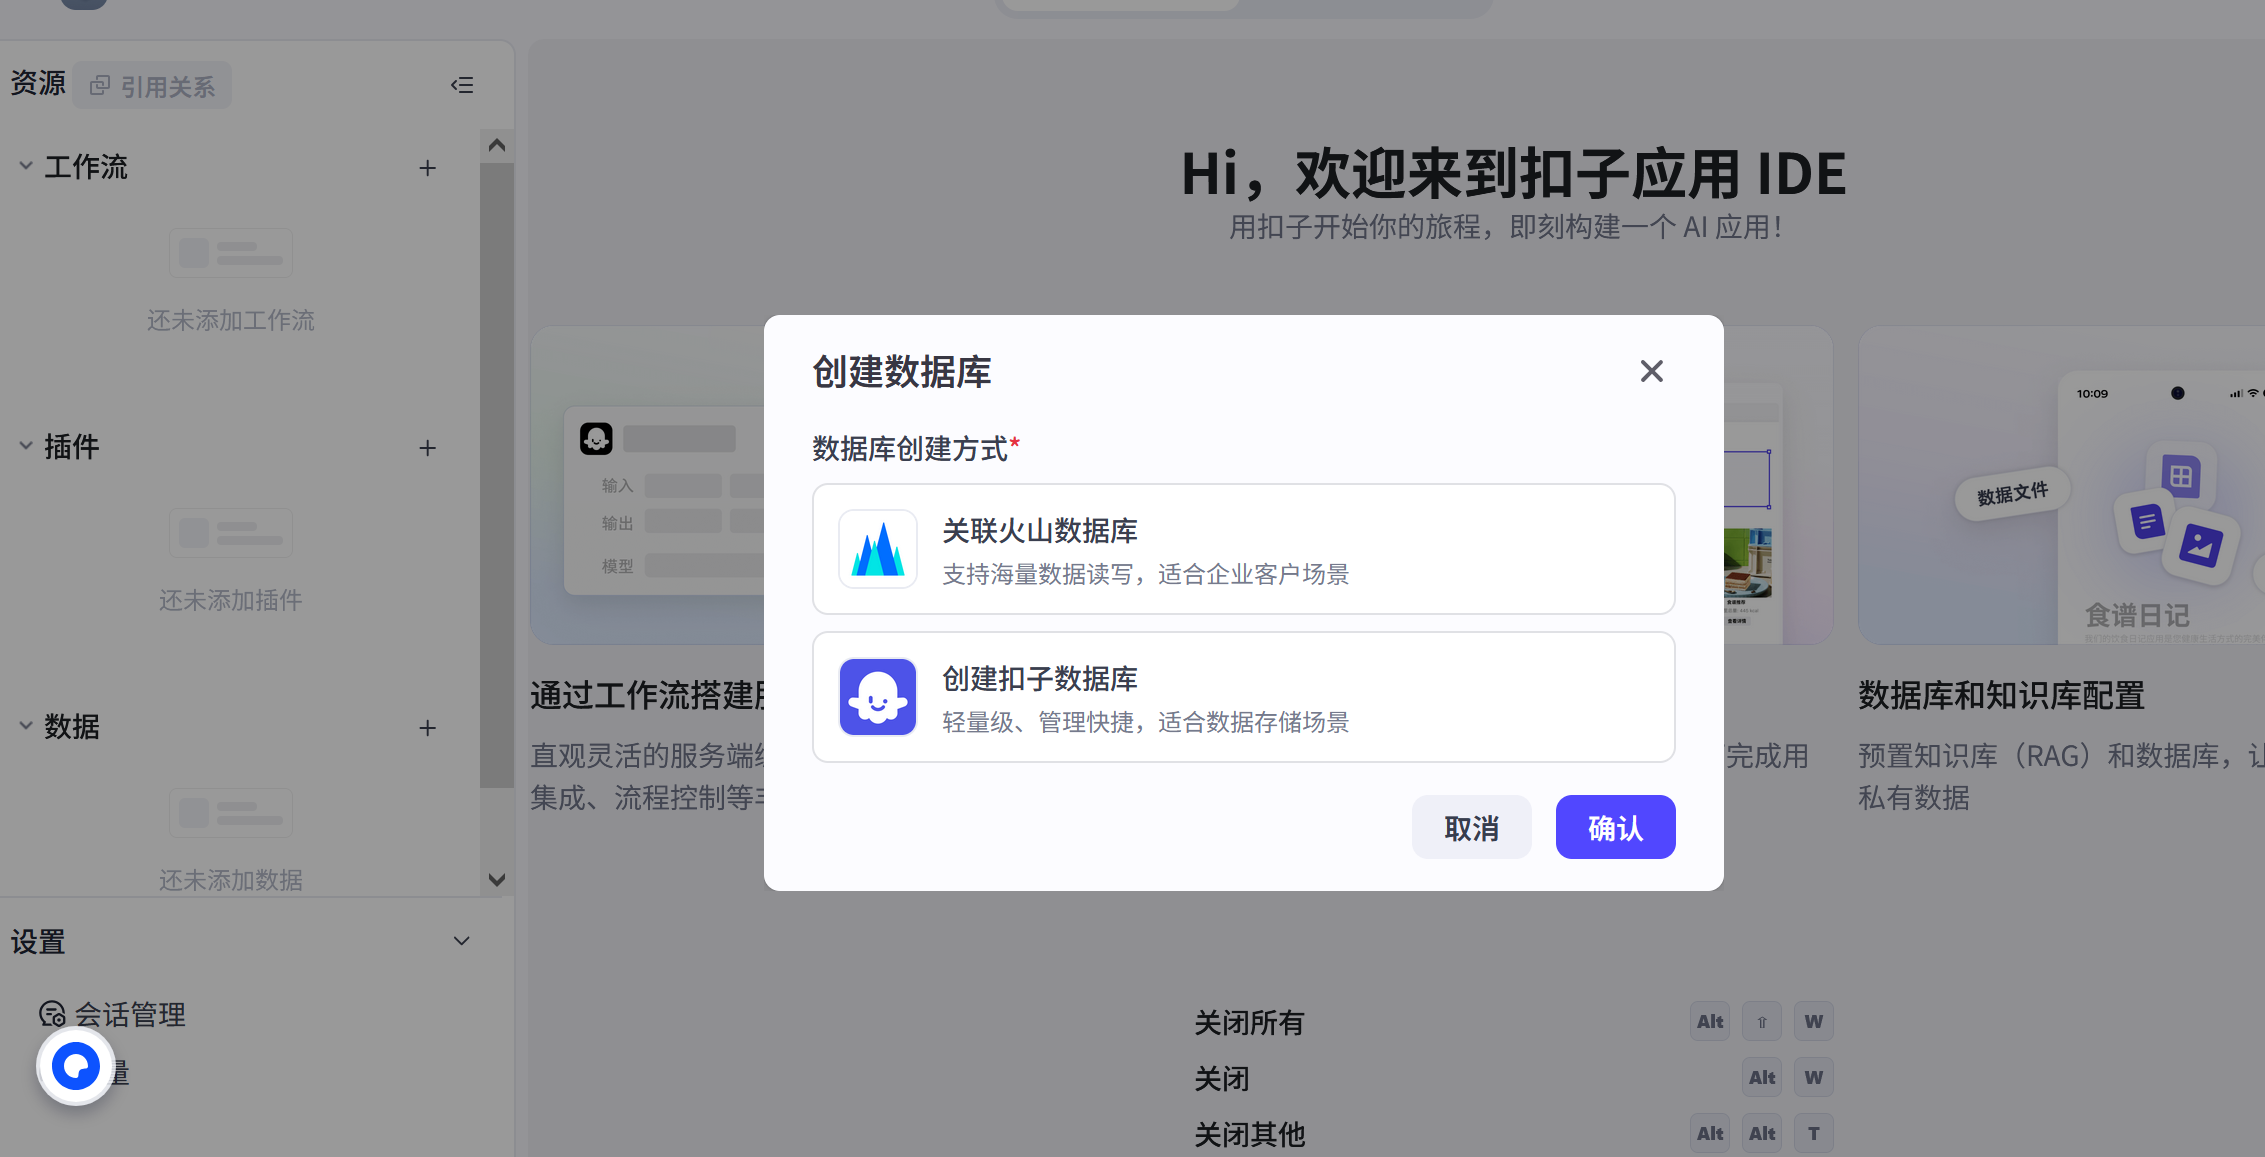Image resolution: width=2265 pixels, height=1157 pixels.
Task: Open the workflow card thumbnail
Action: (x=648, y=485)
